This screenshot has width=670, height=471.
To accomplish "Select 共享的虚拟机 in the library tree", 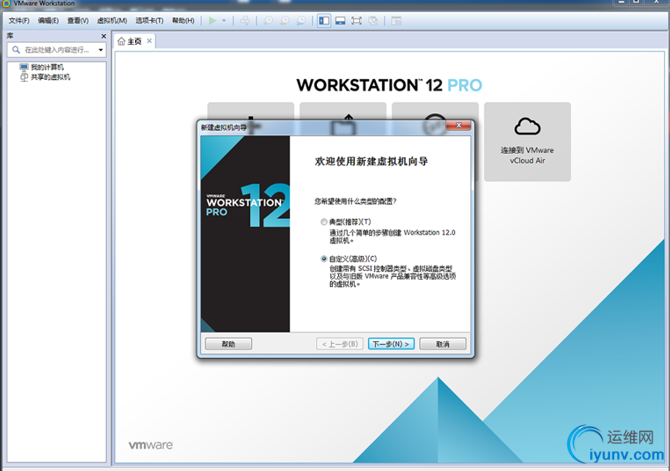I will (45, 77).
